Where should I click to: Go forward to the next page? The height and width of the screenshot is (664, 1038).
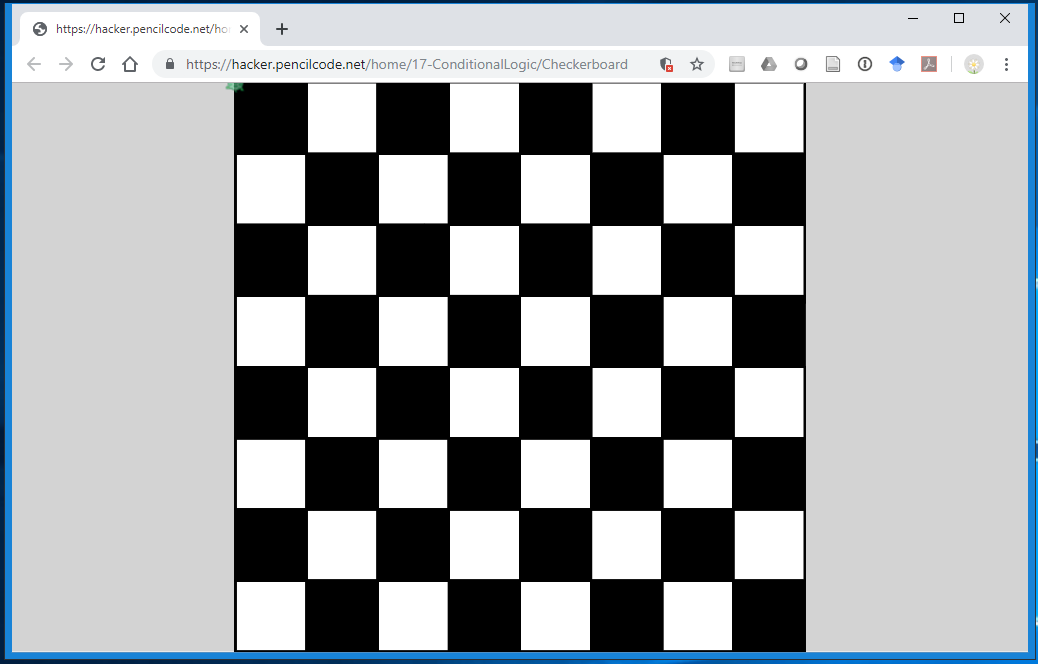tap(65, 64)
